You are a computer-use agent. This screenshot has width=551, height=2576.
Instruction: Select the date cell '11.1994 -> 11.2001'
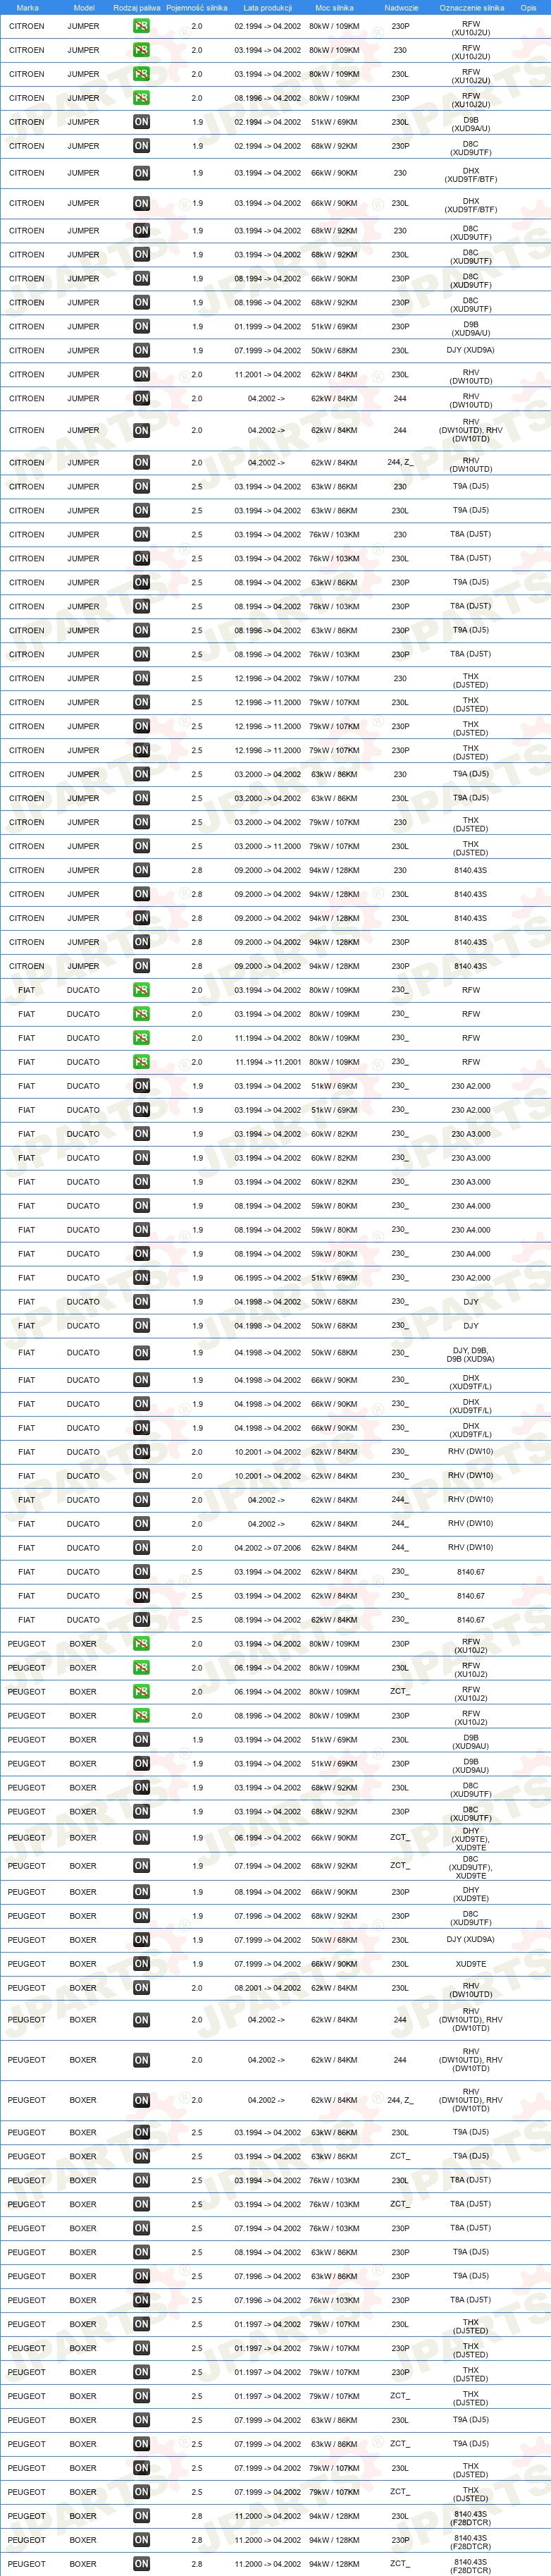267,1062
